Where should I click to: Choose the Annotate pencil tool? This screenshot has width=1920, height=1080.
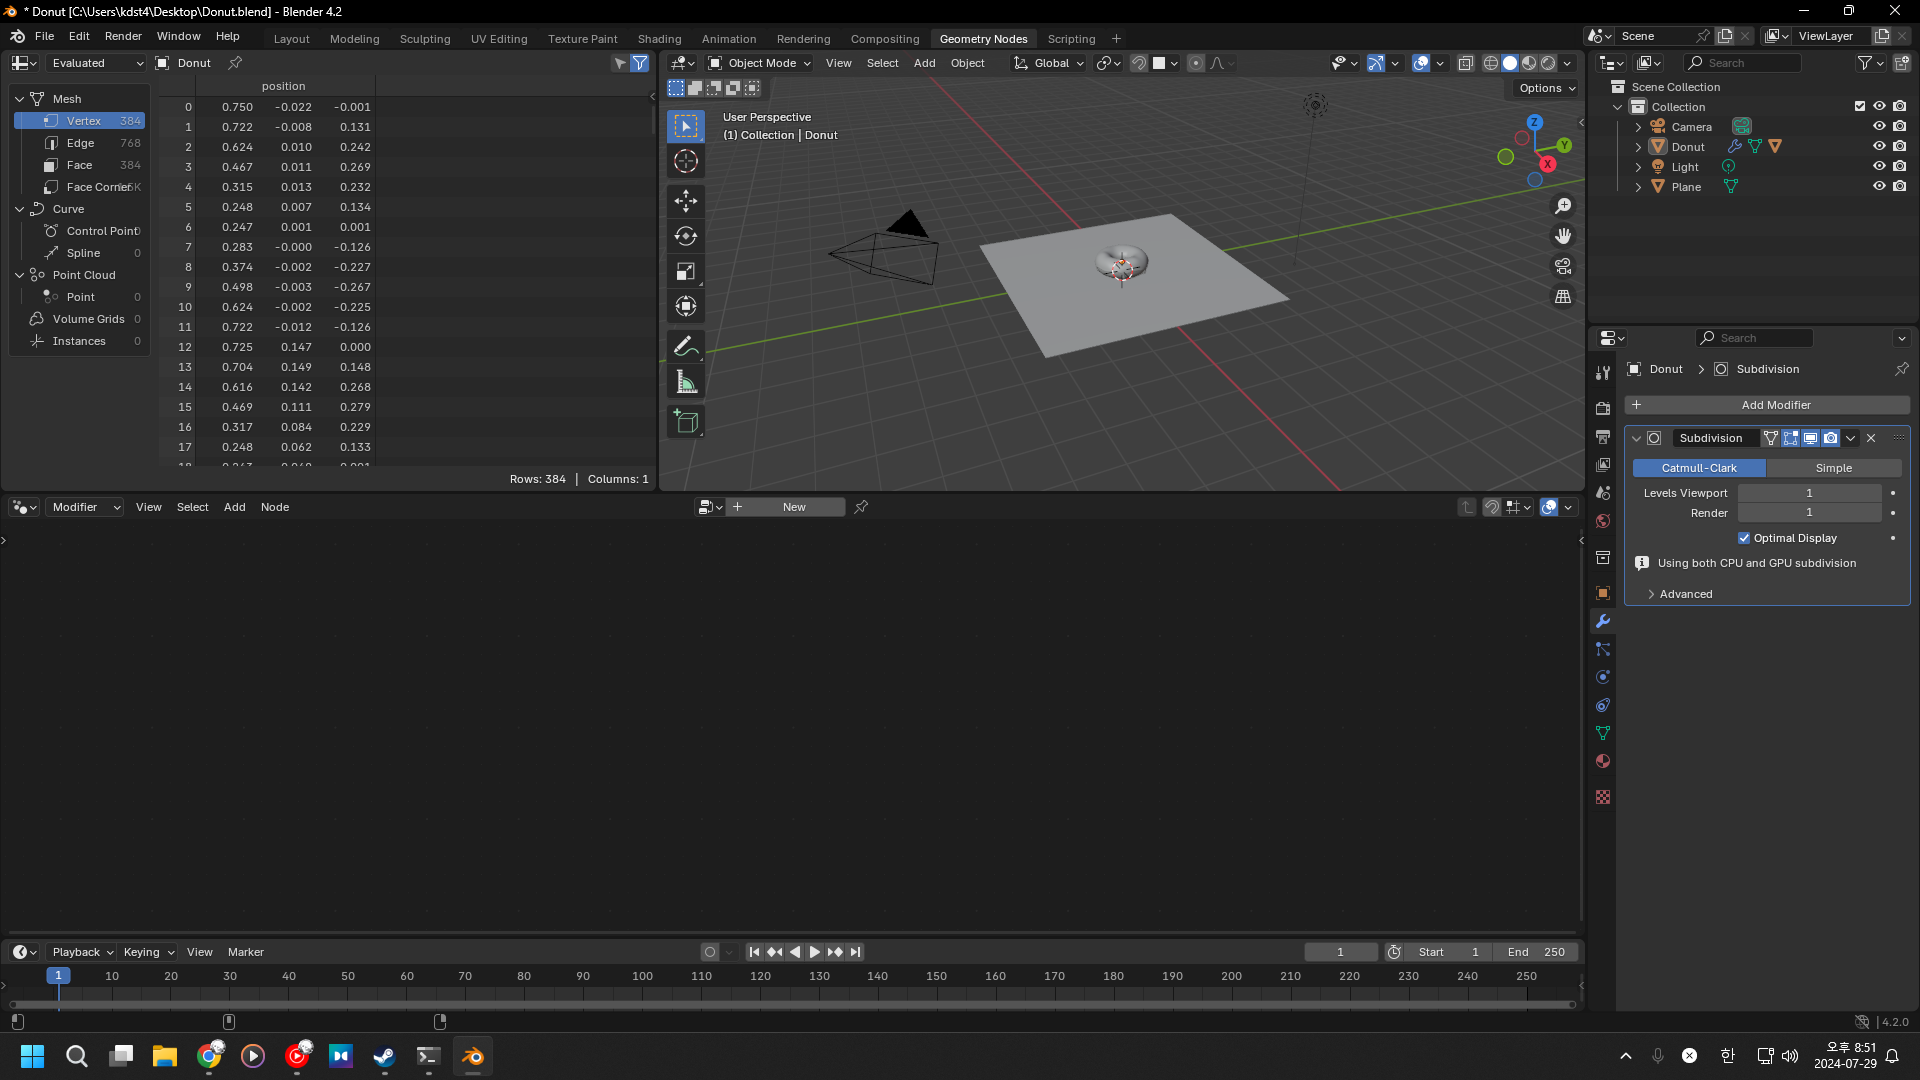685,346
